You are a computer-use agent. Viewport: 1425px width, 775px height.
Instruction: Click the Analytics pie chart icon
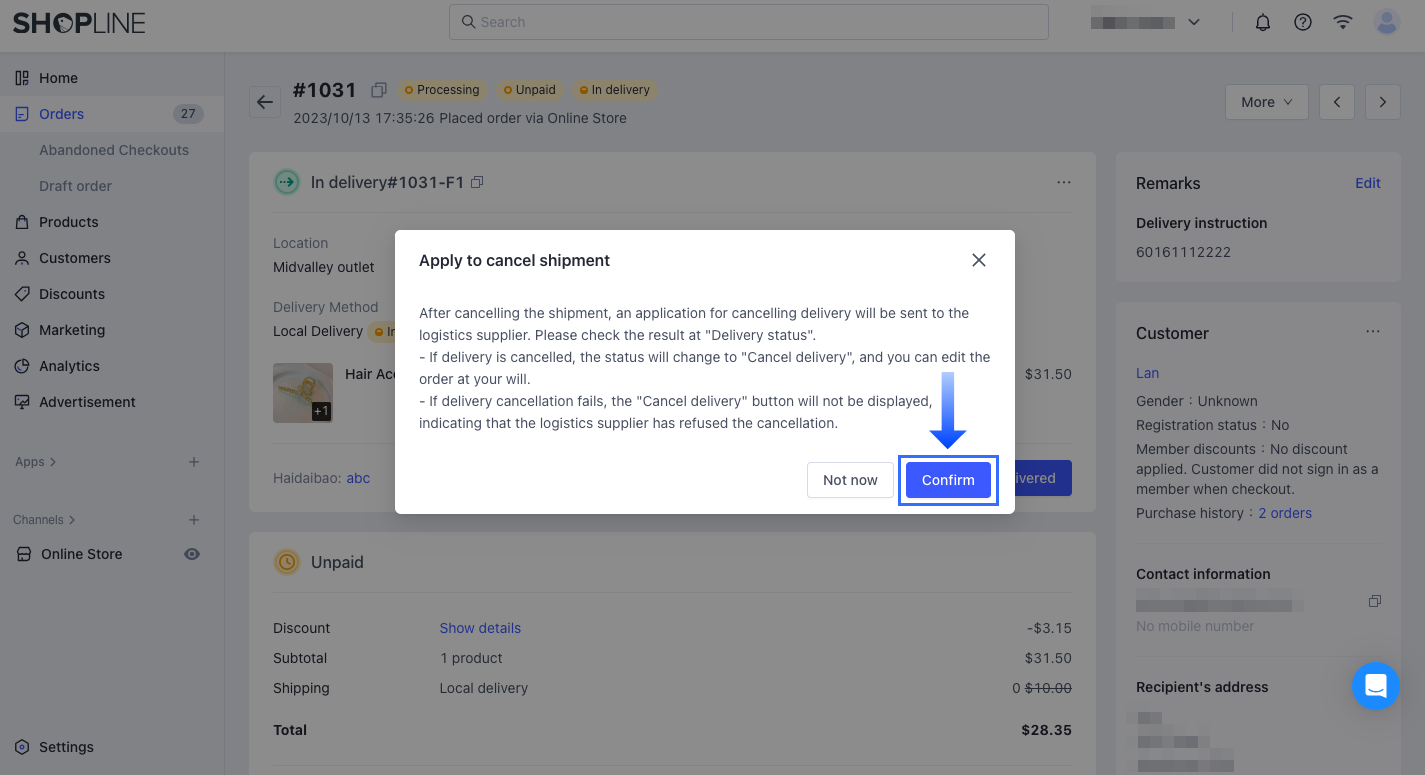coord(22,366)
